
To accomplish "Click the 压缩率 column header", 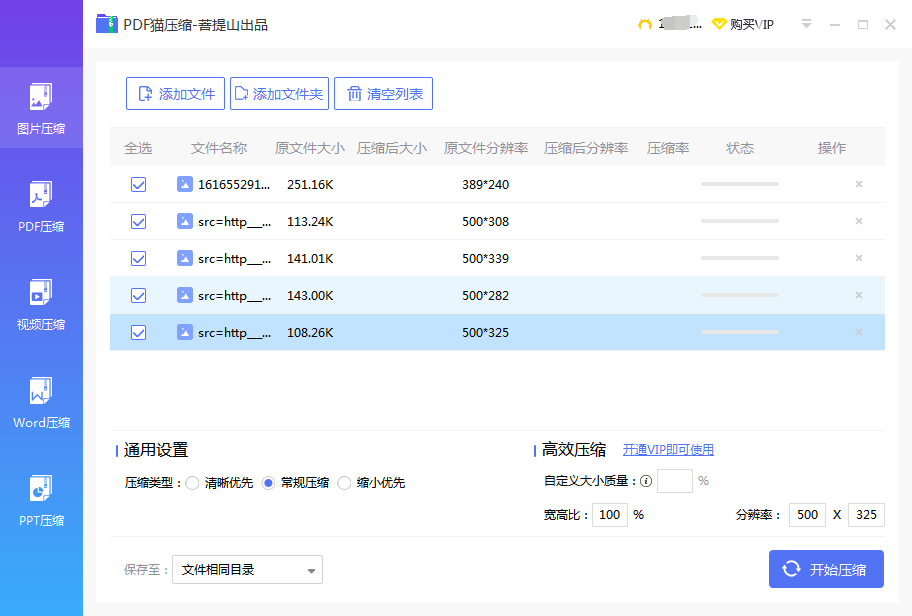I will (668, 148).
